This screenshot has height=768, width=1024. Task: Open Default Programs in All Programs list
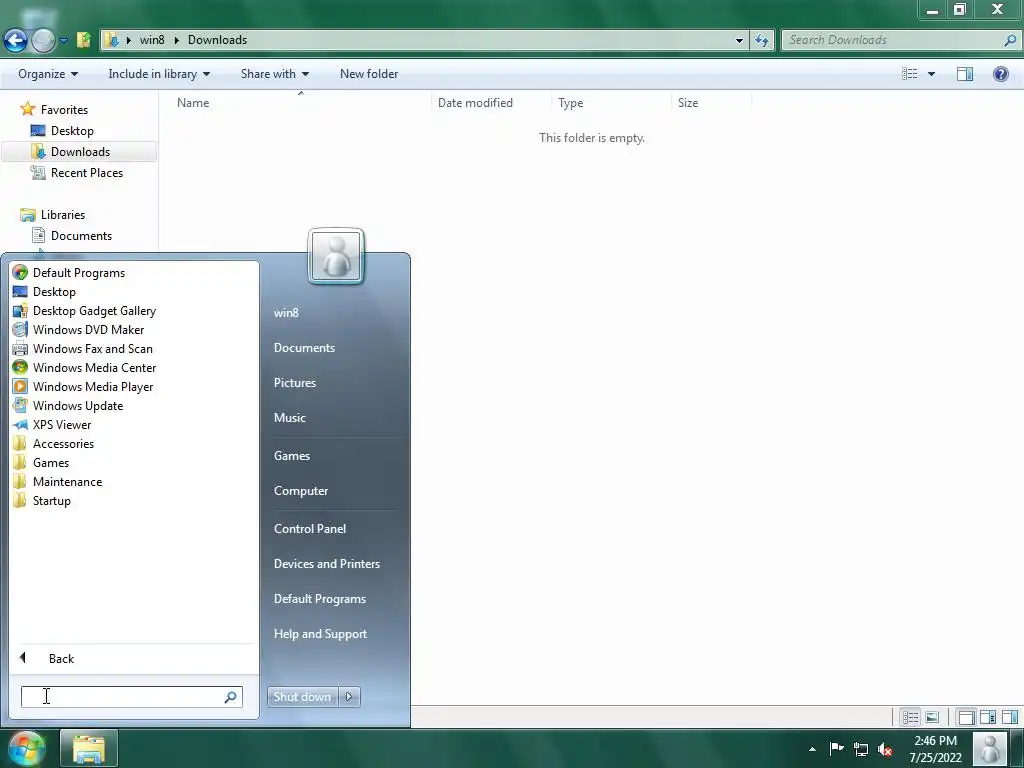tap(78, 273)
